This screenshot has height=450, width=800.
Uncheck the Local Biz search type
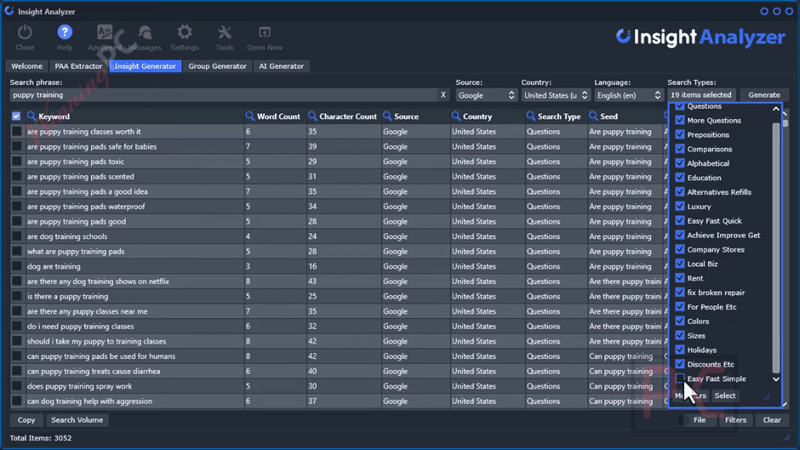[680, 264]
